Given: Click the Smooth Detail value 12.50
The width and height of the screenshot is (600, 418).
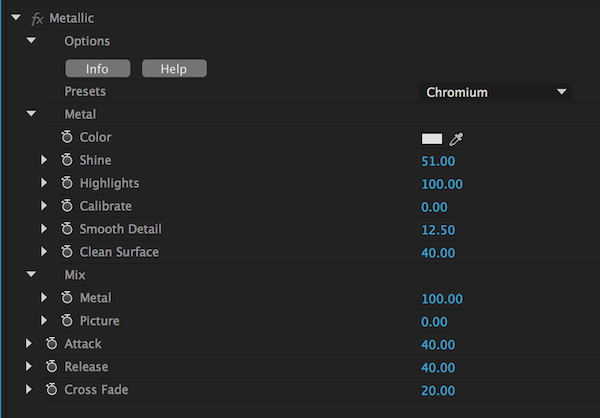Looking at the screenshot, I should (x=438, y=230).
